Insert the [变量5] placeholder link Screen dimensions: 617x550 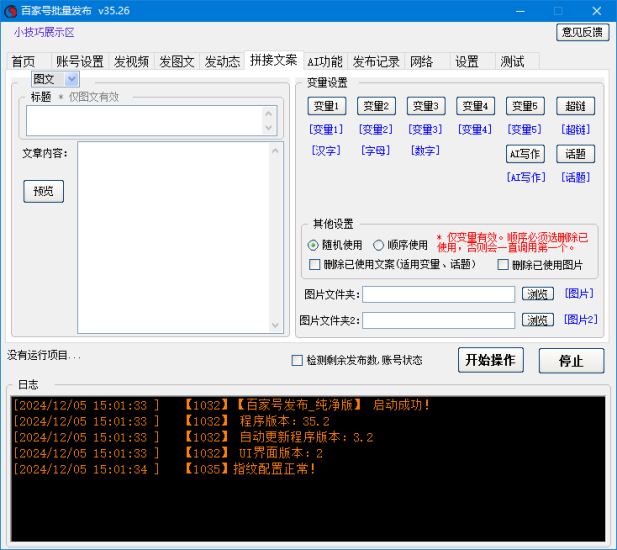pyautogui.click(x=524, y=129)
